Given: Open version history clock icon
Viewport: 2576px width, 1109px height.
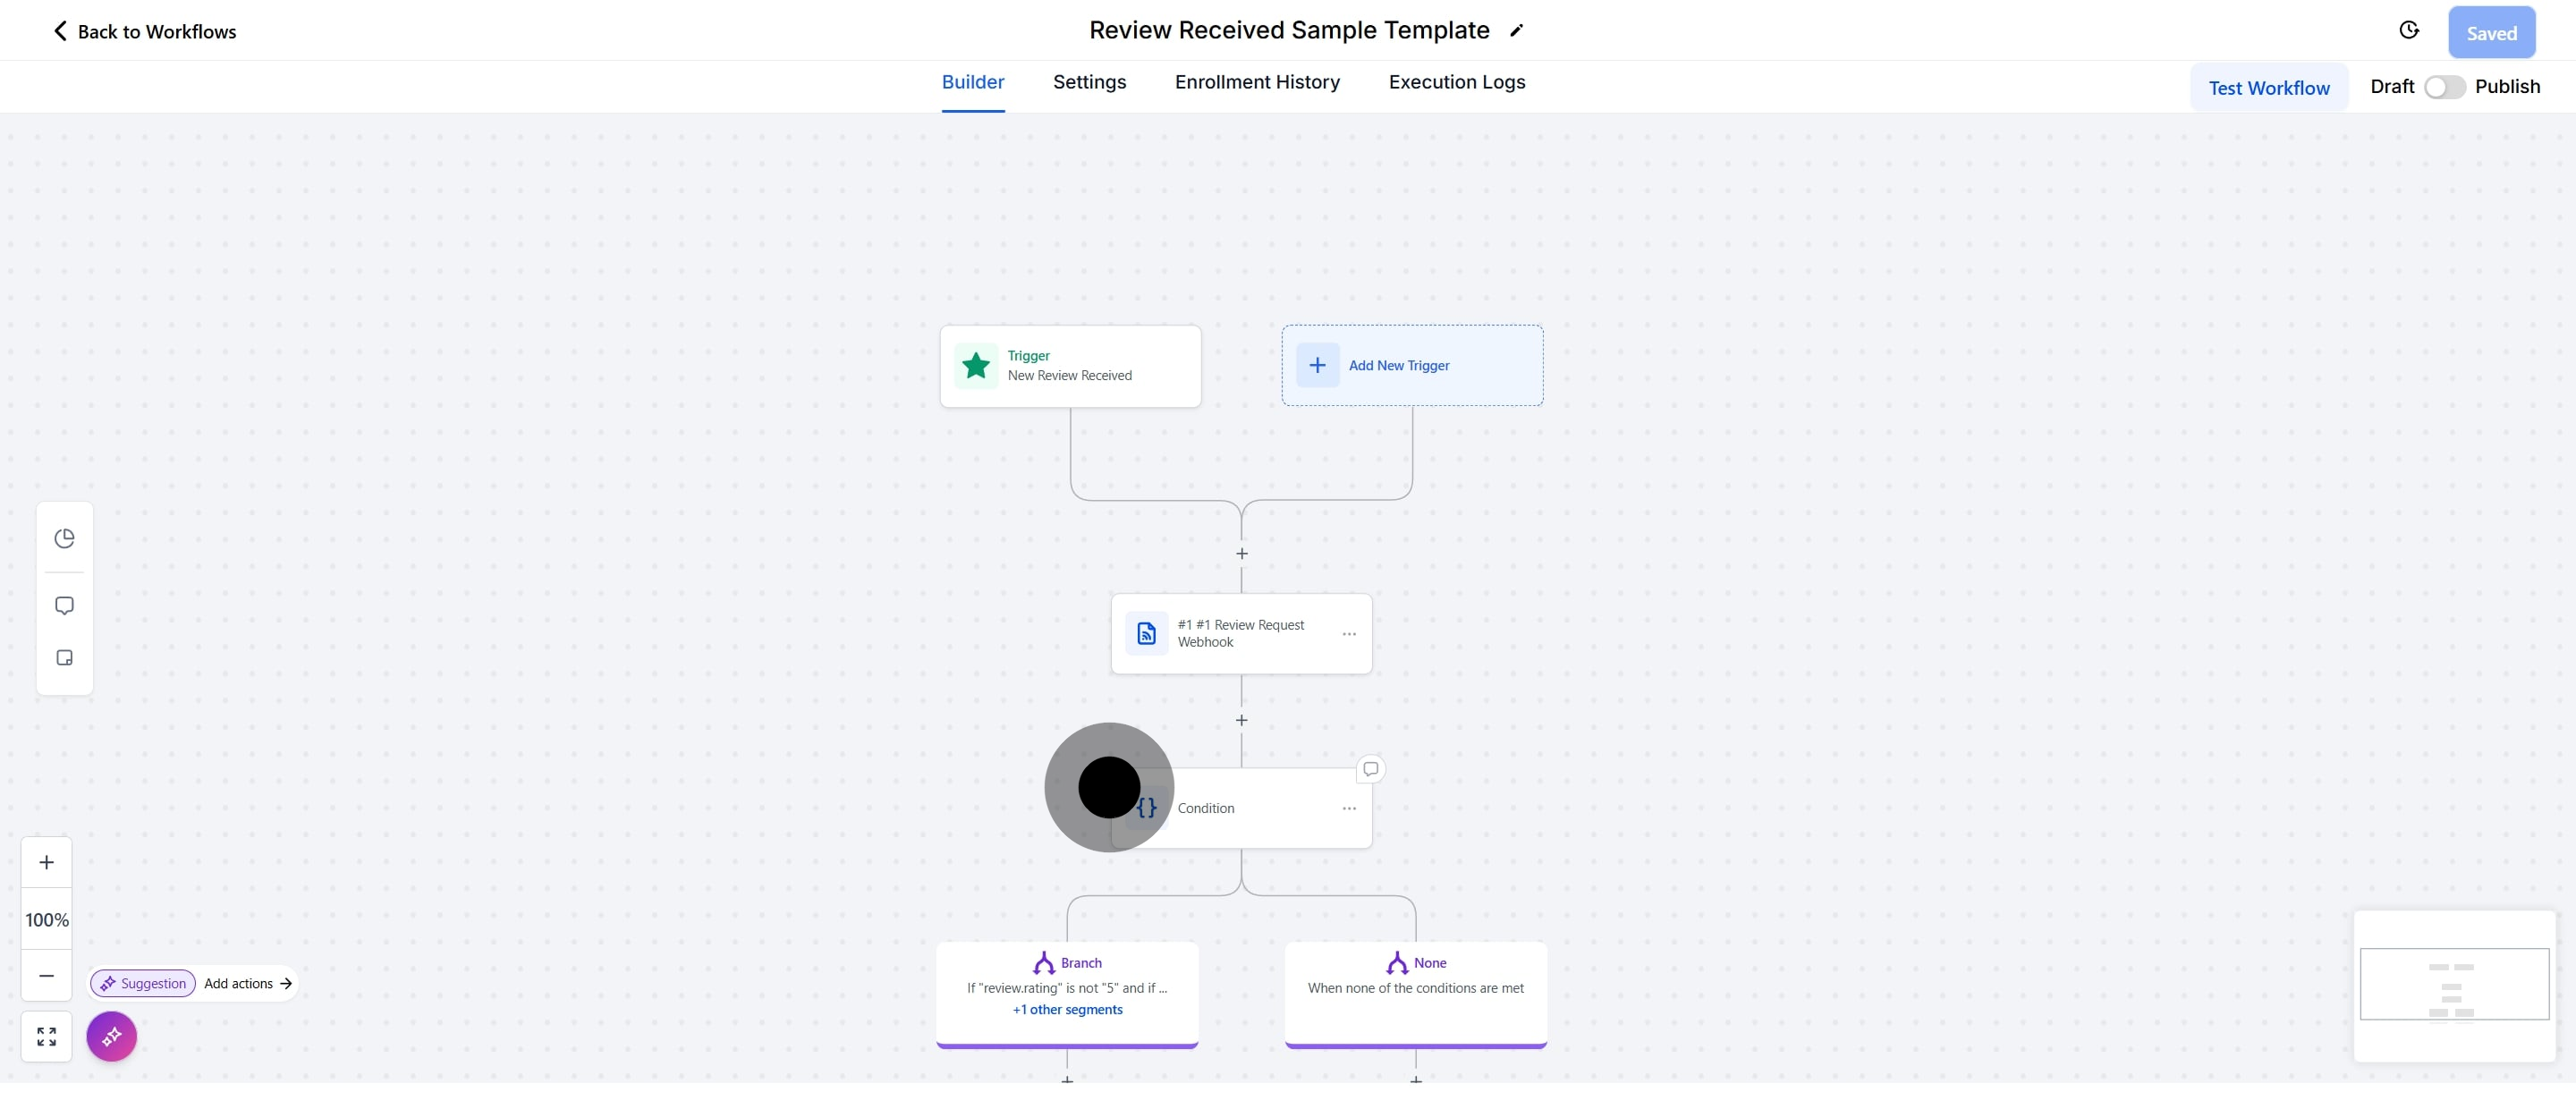Looking at the screenshot, I should (x=2408, y=31).
